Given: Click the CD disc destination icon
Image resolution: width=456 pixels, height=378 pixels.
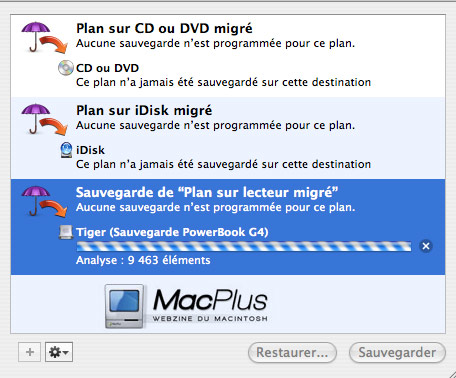Looking at the screenshot, I should point(66,68).
